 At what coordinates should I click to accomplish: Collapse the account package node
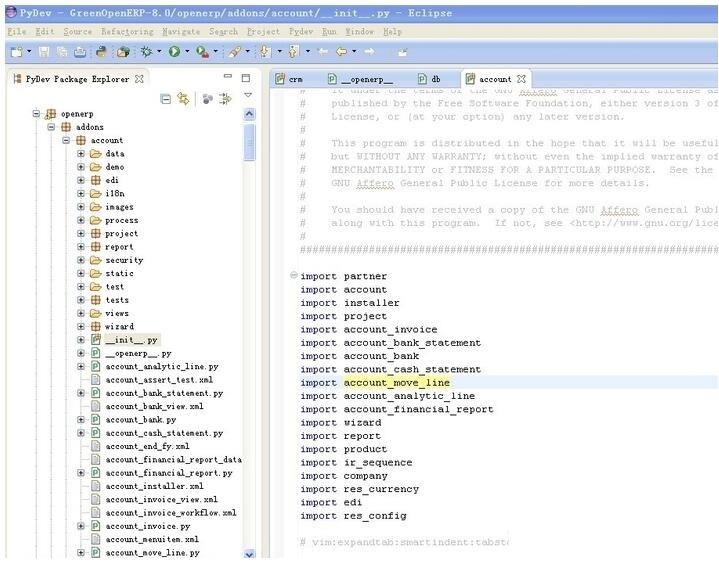coord(66,140)
